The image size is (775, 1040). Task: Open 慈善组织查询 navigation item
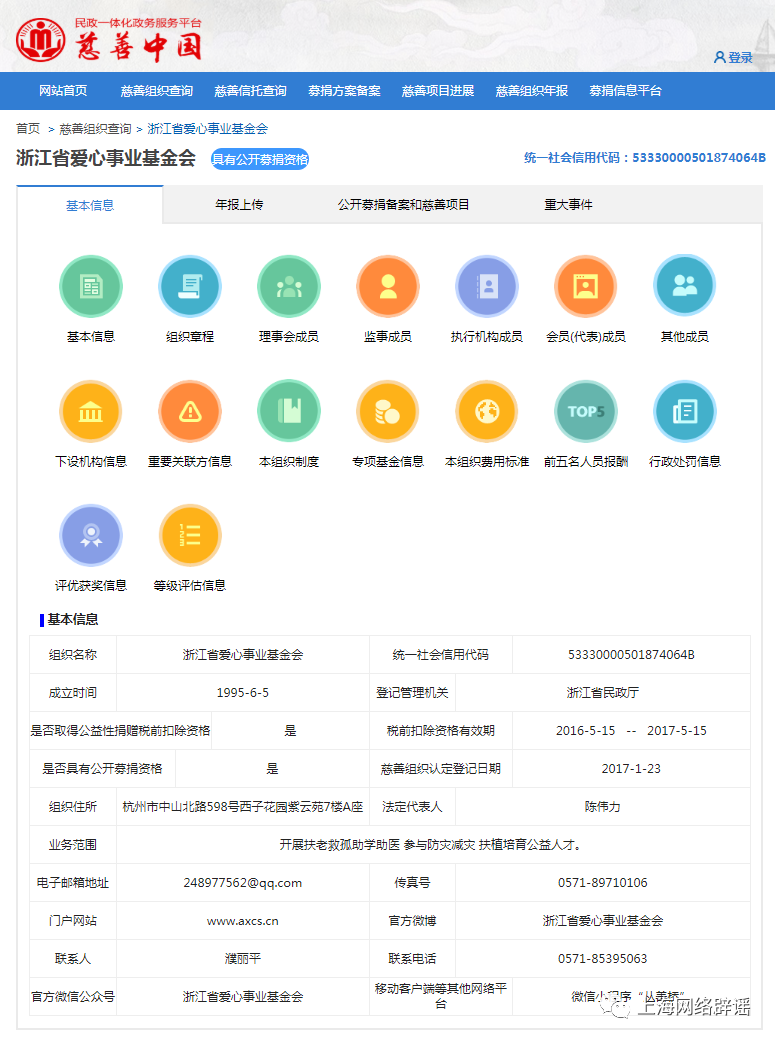(157, 91)
